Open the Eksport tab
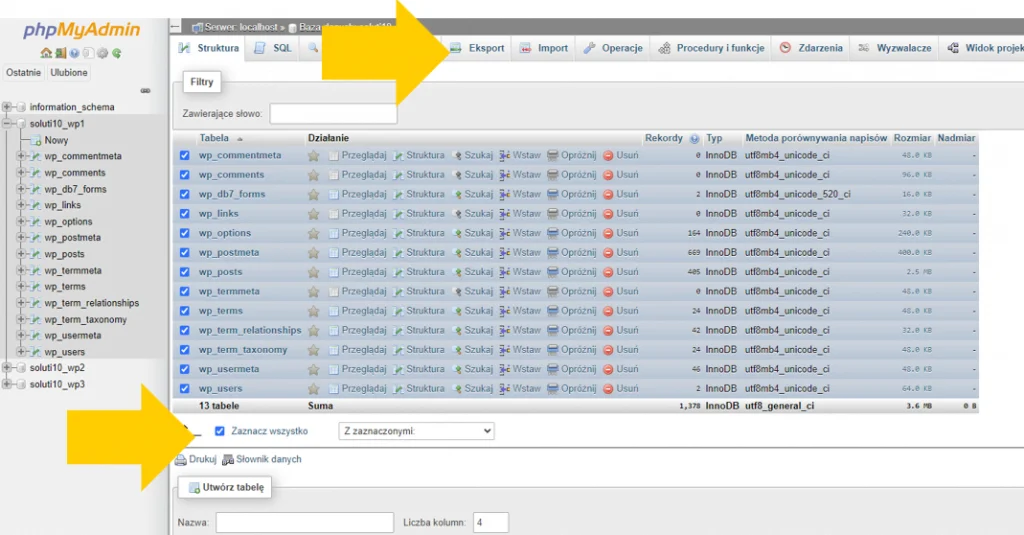 [x=477, y=48]
